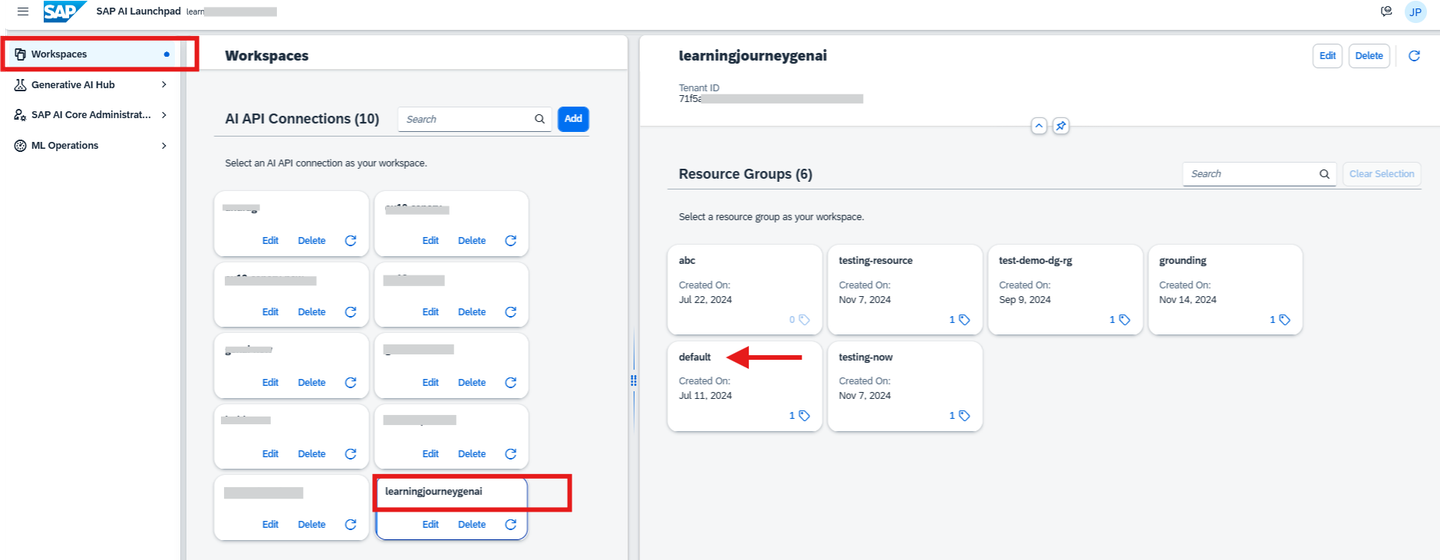Image resolution: width=1440 pixels, height=560 pixels.
Task: Click the tag icon on abc card
Action: tap(803, 320)
